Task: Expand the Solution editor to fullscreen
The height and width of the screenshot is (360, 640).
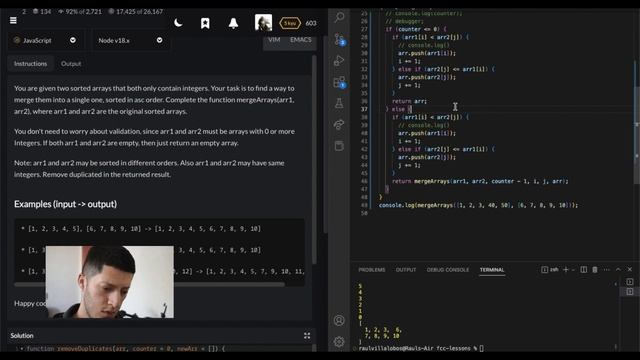Action: 307,336
